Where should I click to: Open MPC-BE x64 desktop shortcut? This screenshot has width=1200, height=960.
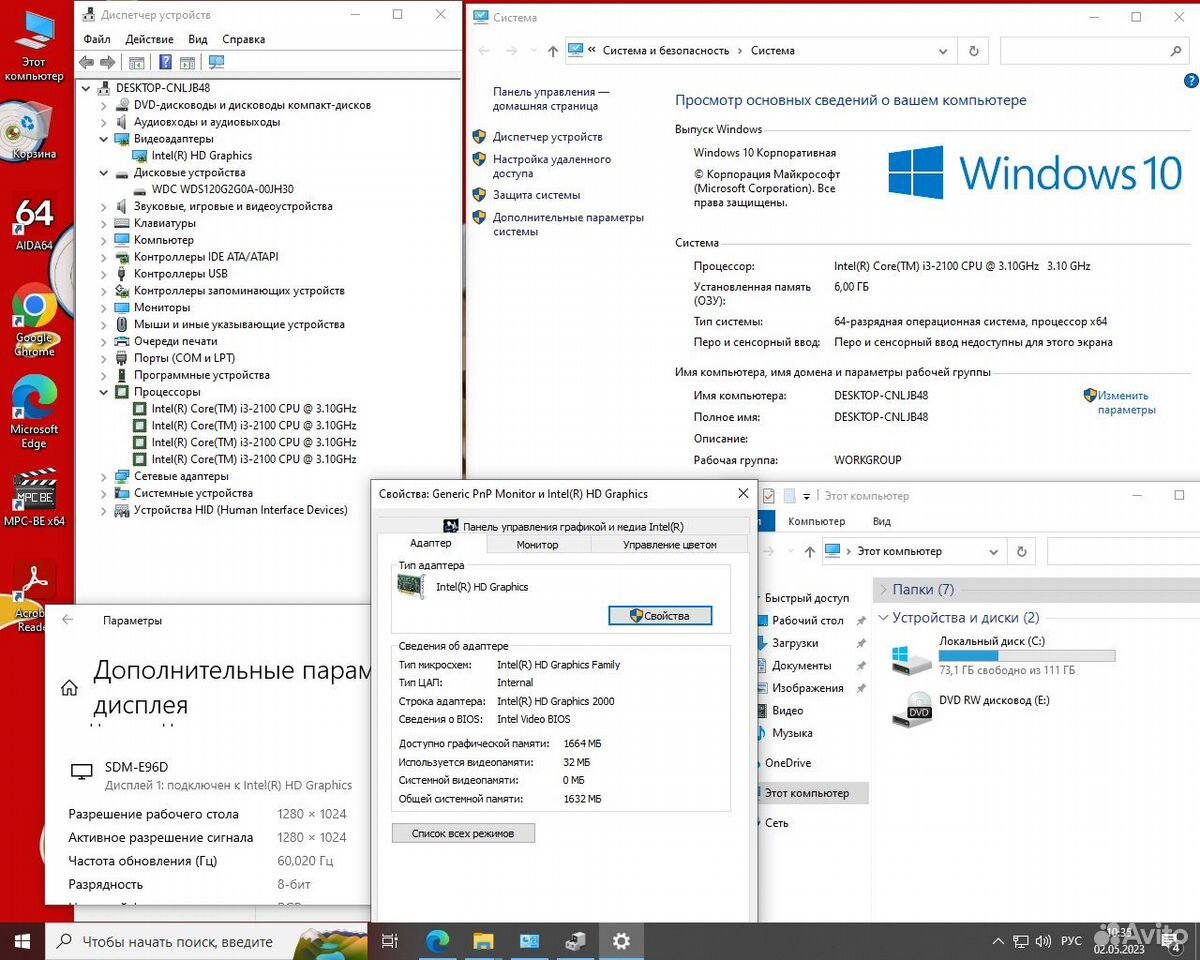coord(34,498)
